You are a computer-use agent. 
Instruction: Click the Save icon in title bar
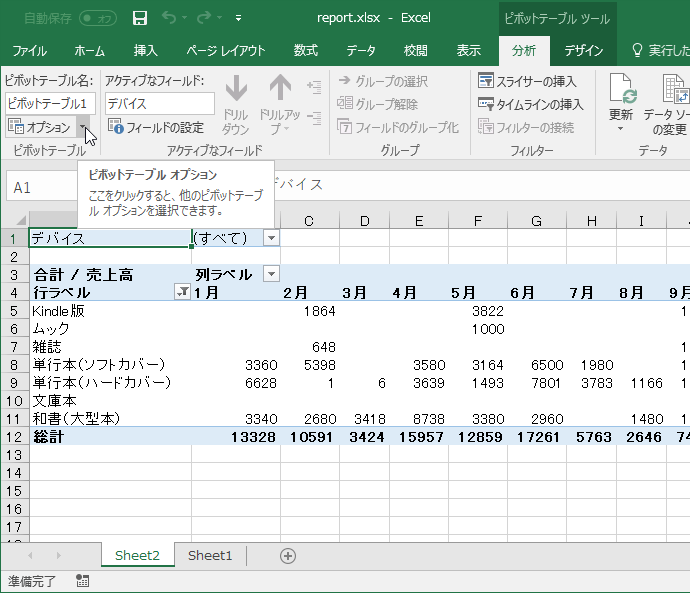[x=139, y=18]
